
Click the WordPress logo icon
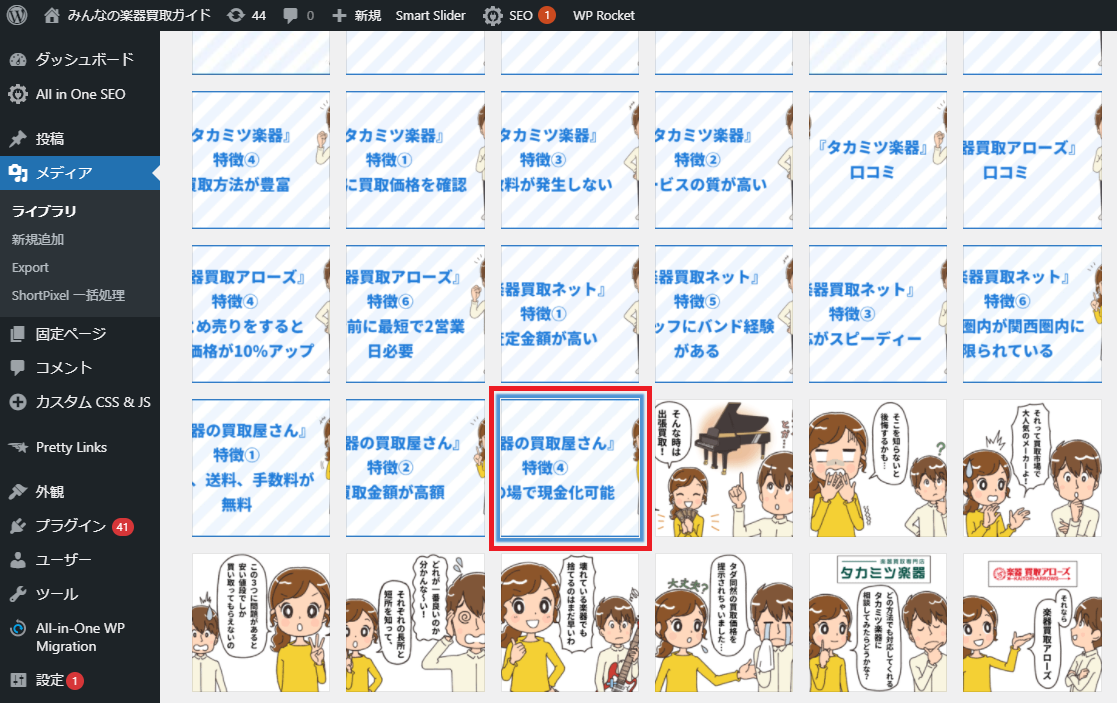17,15
